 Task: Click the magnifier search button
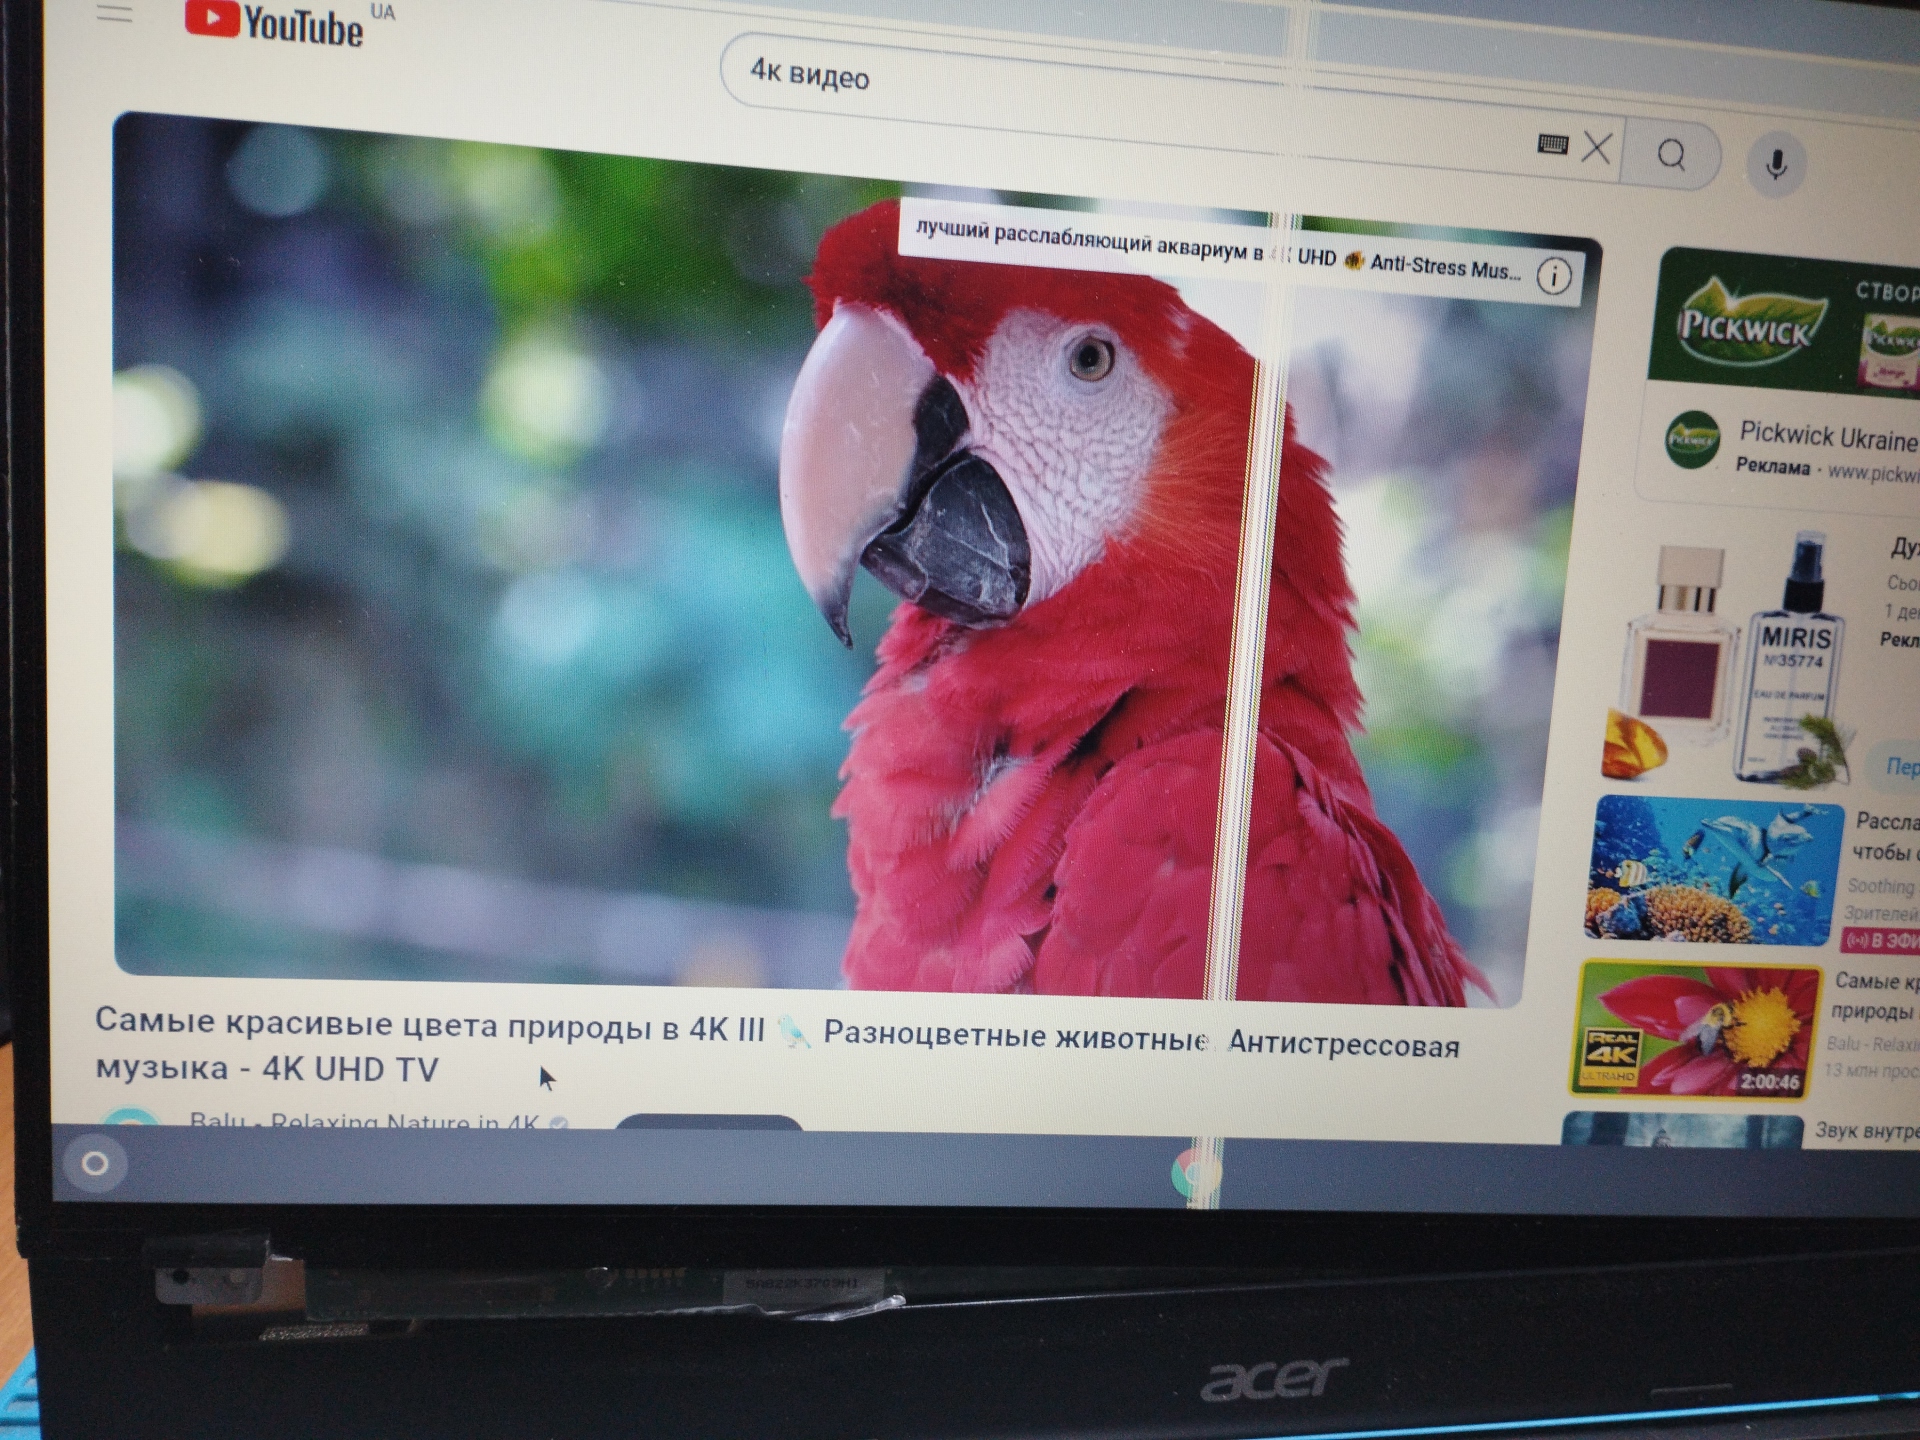pyautogui.click(x=1671, y=155)
